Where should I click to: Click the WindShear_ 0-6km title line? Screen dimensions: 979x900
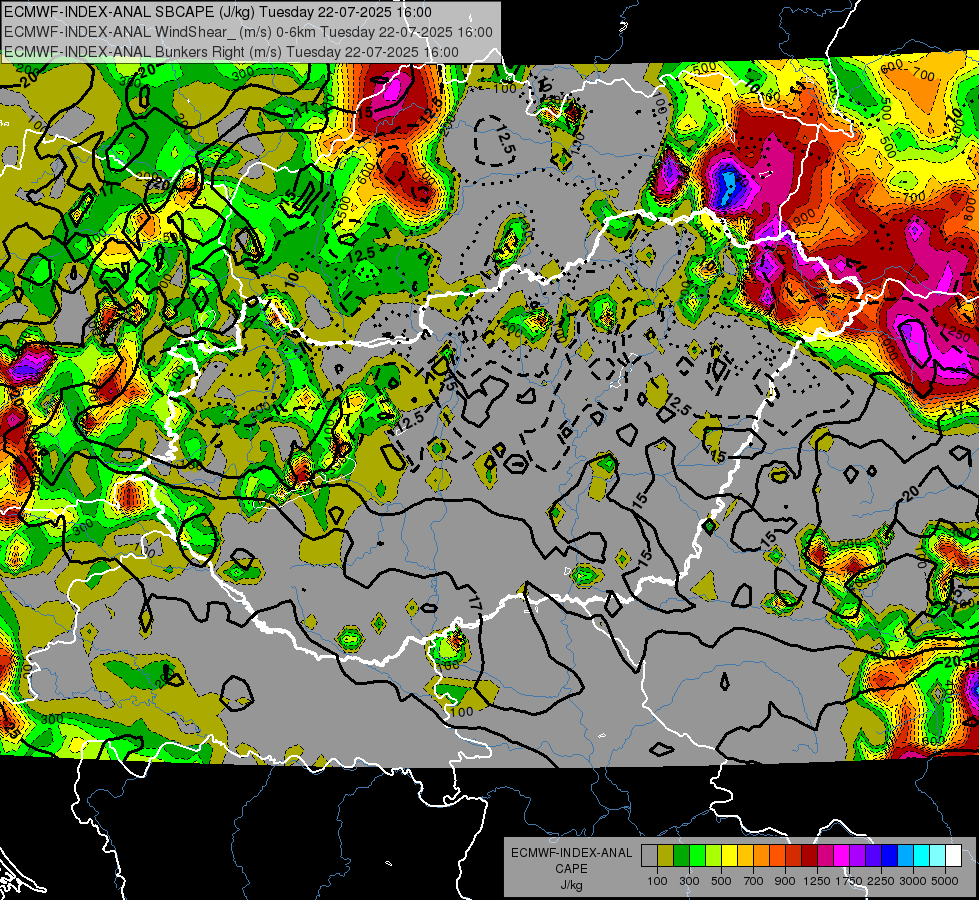point(248,32)
